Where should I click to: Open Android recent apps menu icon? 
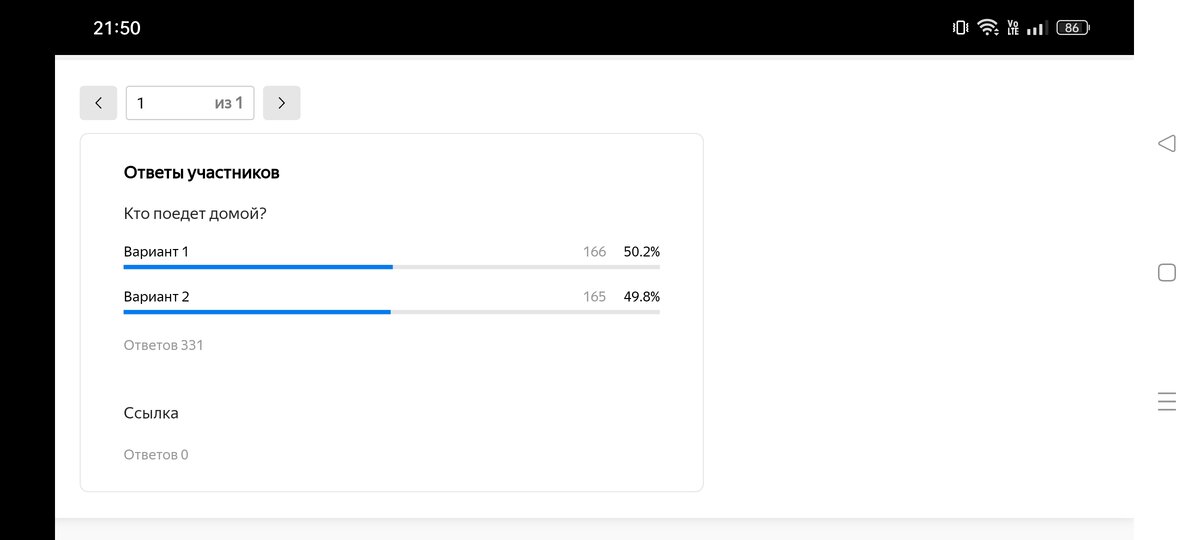click(1166, 402)
